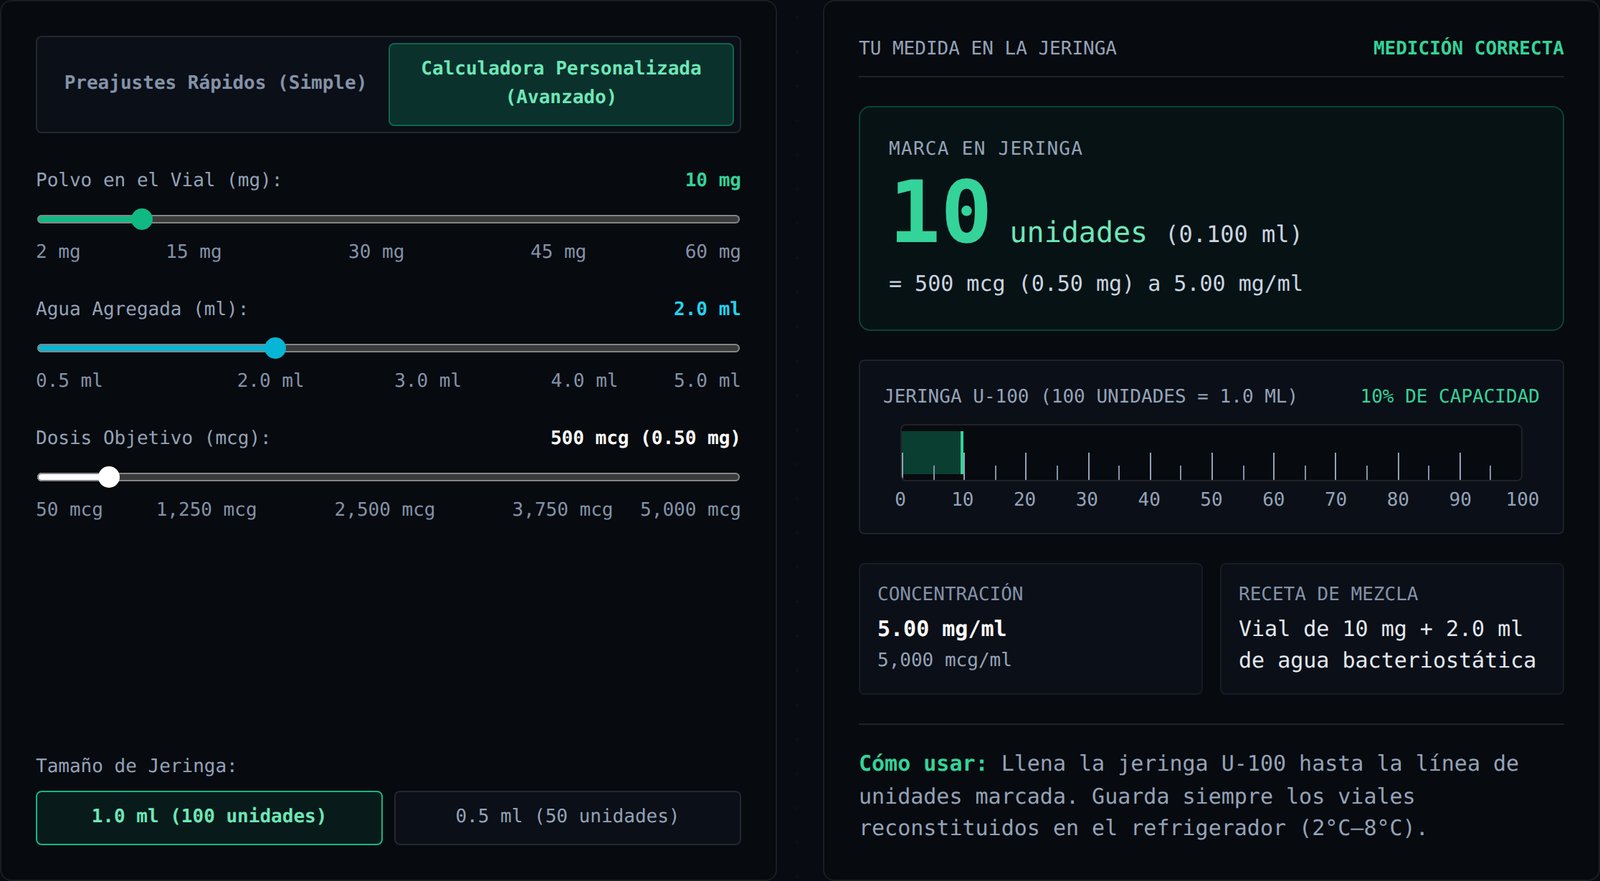The image size is (1600, 881).
Task: Click the '5,000 mcg' dose slider tick label
Action: pos(690,510)
